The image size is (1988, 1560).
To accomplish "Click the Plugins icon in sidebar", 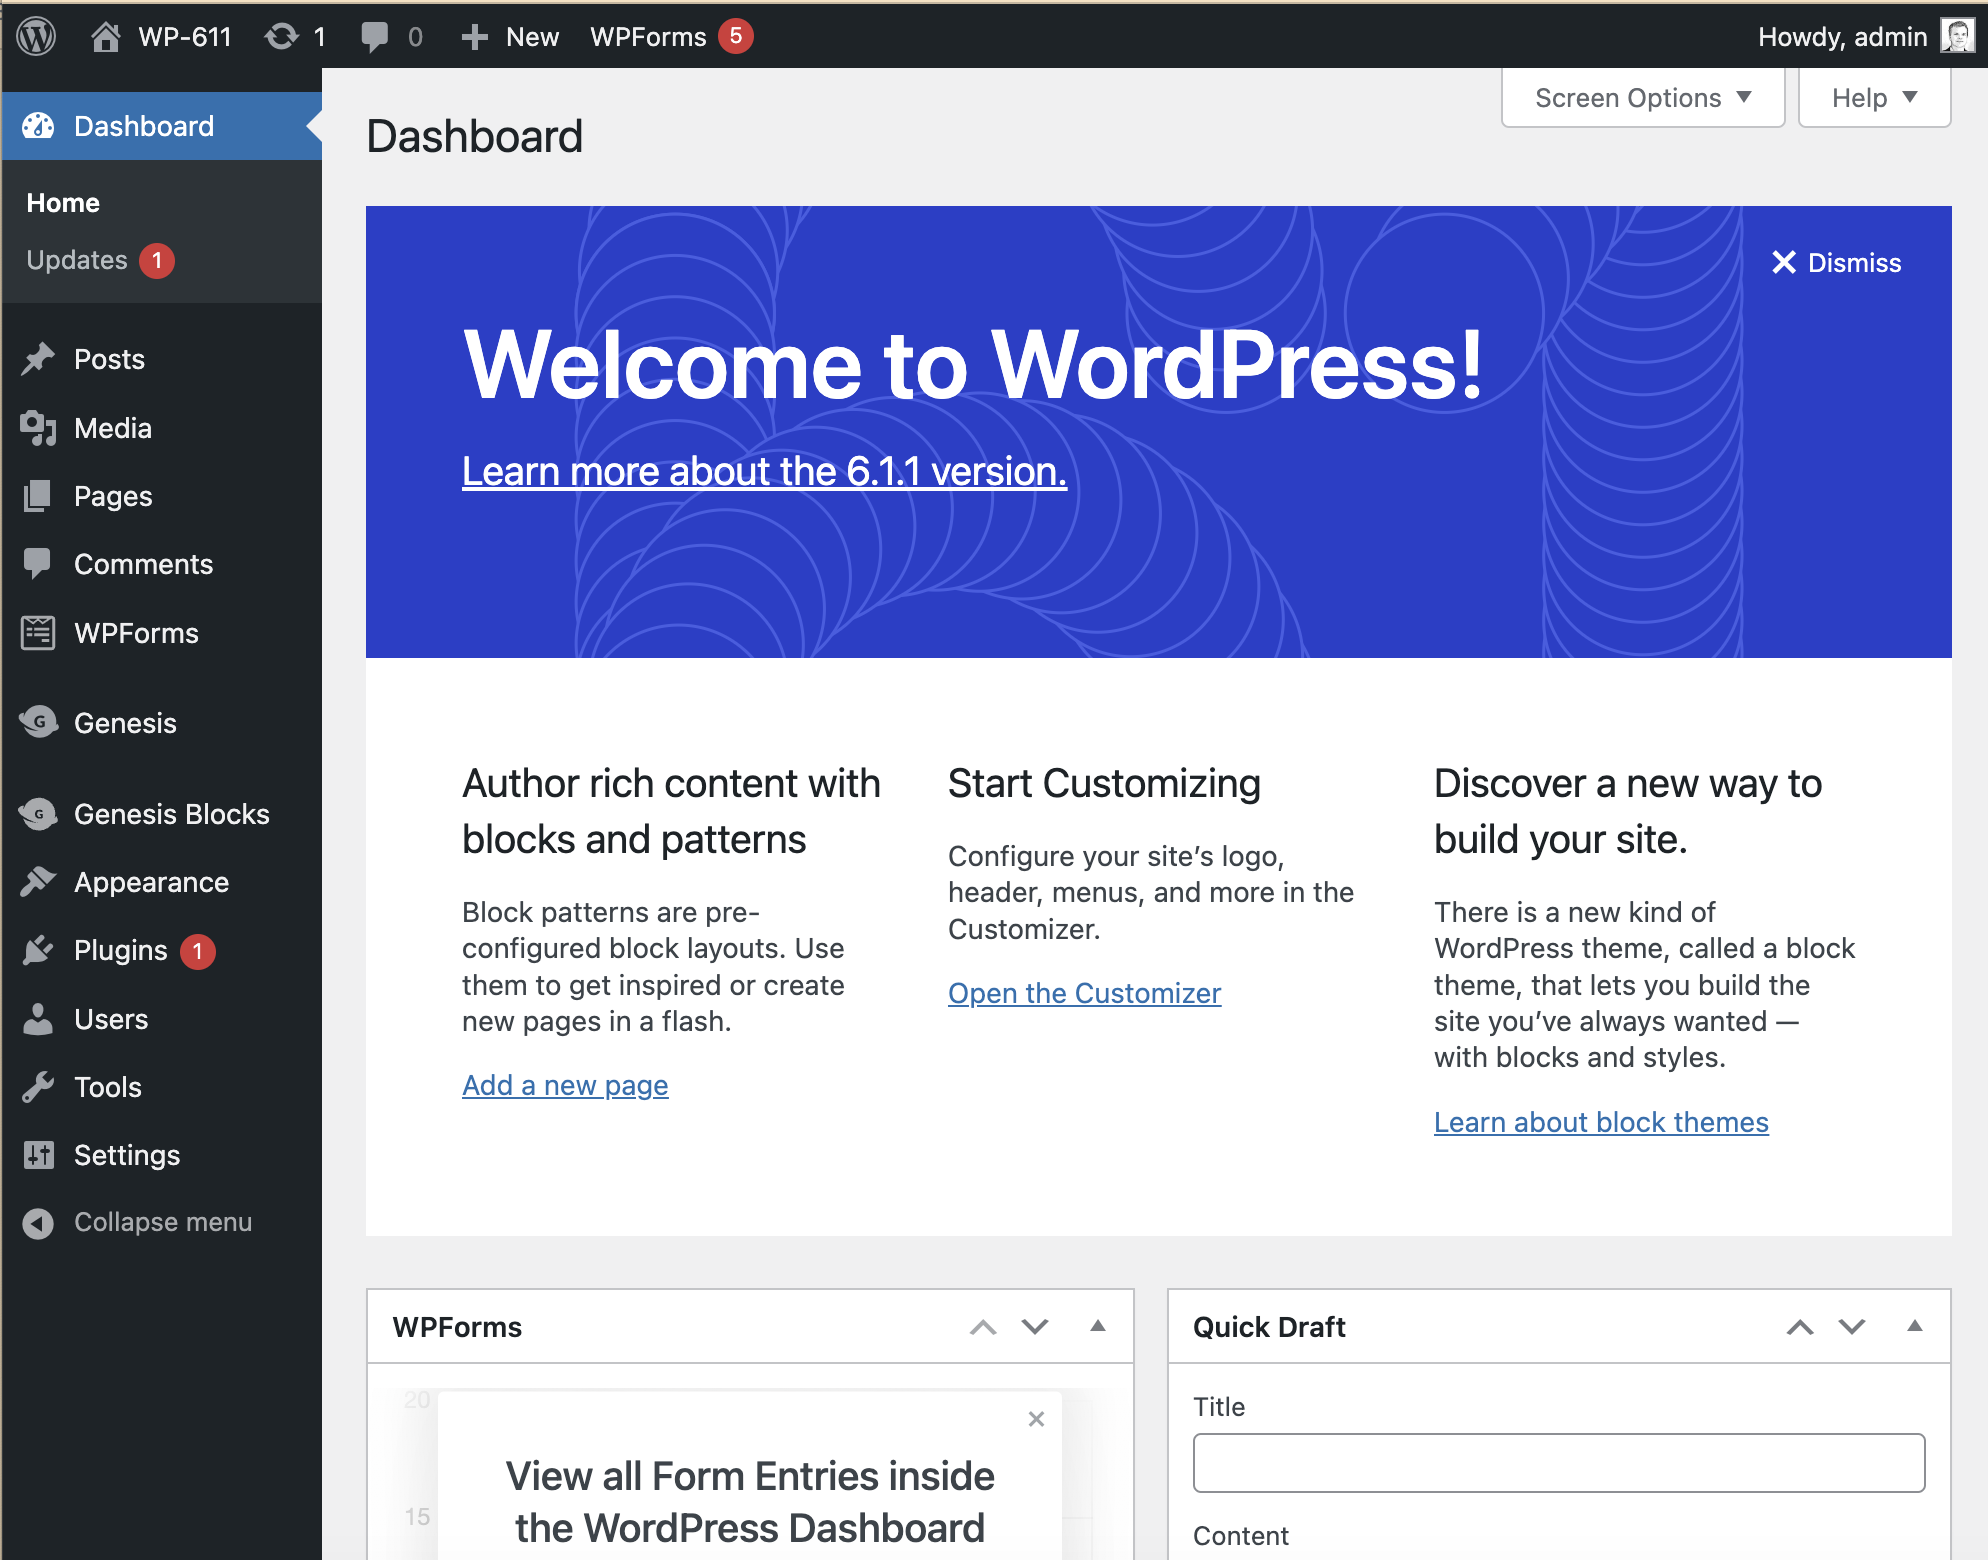I will click(x=40, y=950).
